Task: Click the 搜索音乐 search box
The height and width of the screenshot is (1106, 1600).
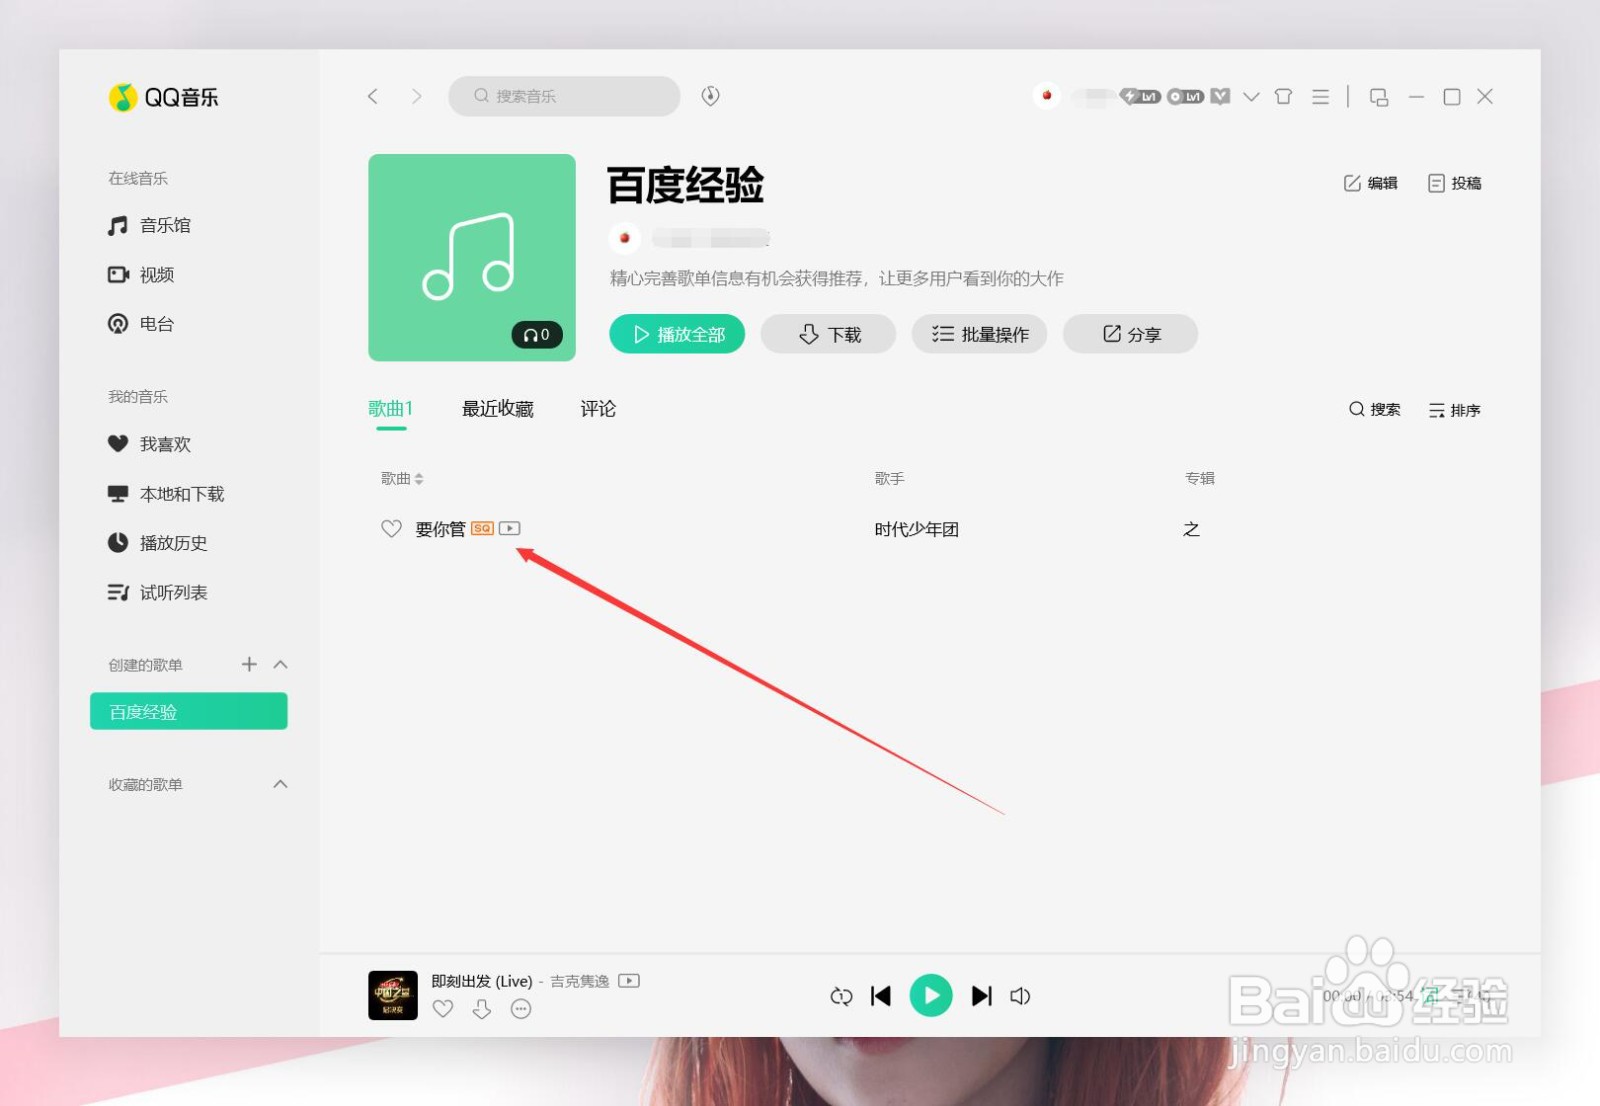Action: click(x=564, y=96)
